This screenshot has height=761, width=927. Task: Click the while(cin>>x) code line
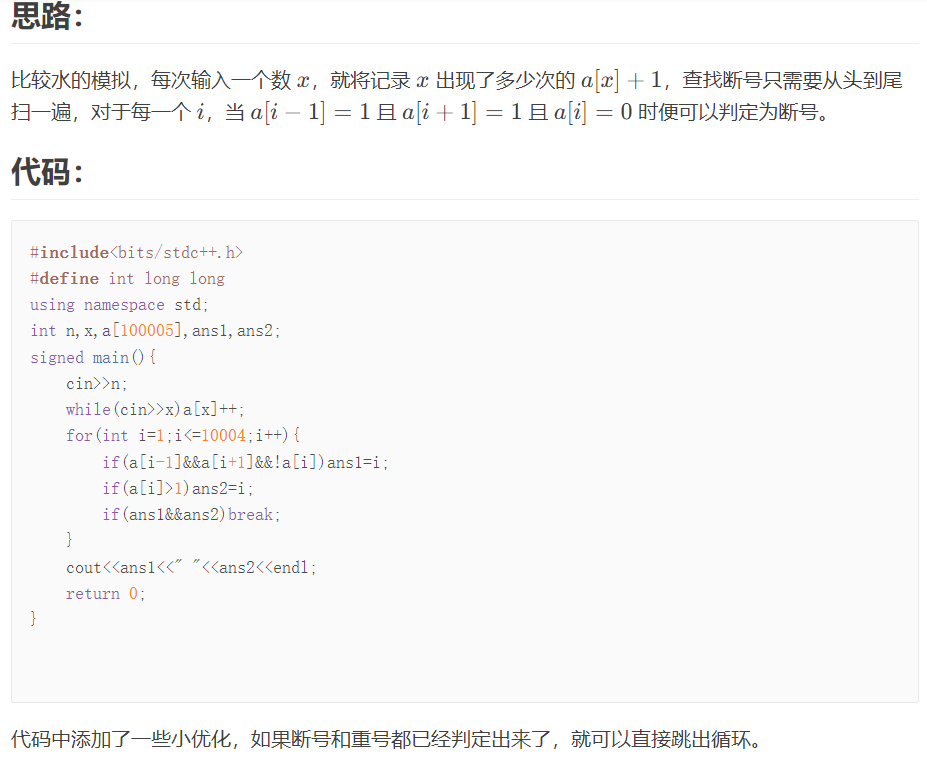155,409
